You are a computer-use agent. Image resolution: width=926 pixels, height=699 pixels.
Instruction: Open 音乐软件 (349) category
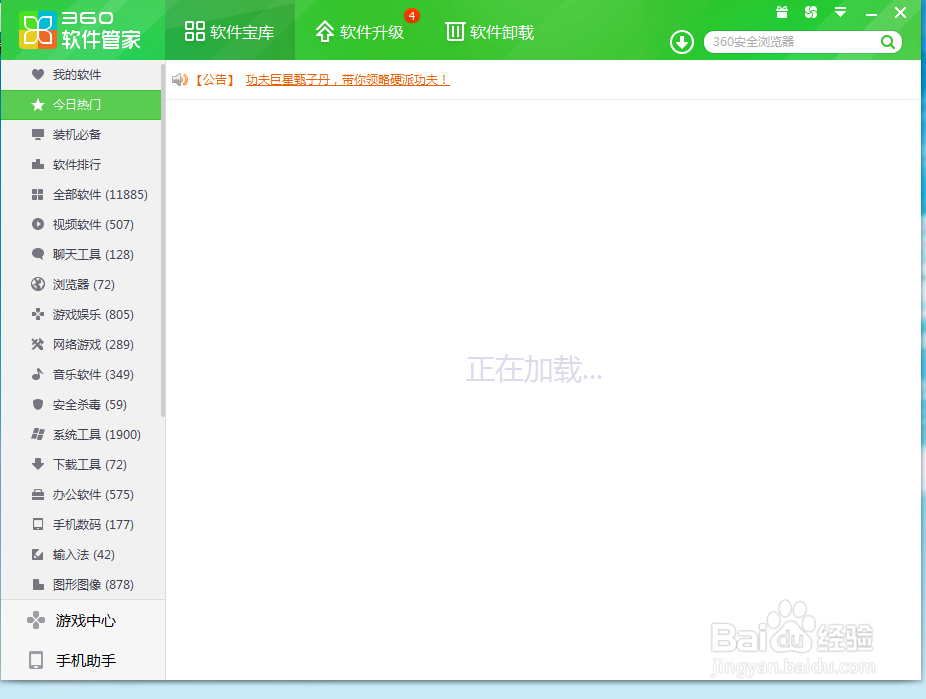click(x=81, y=374)
